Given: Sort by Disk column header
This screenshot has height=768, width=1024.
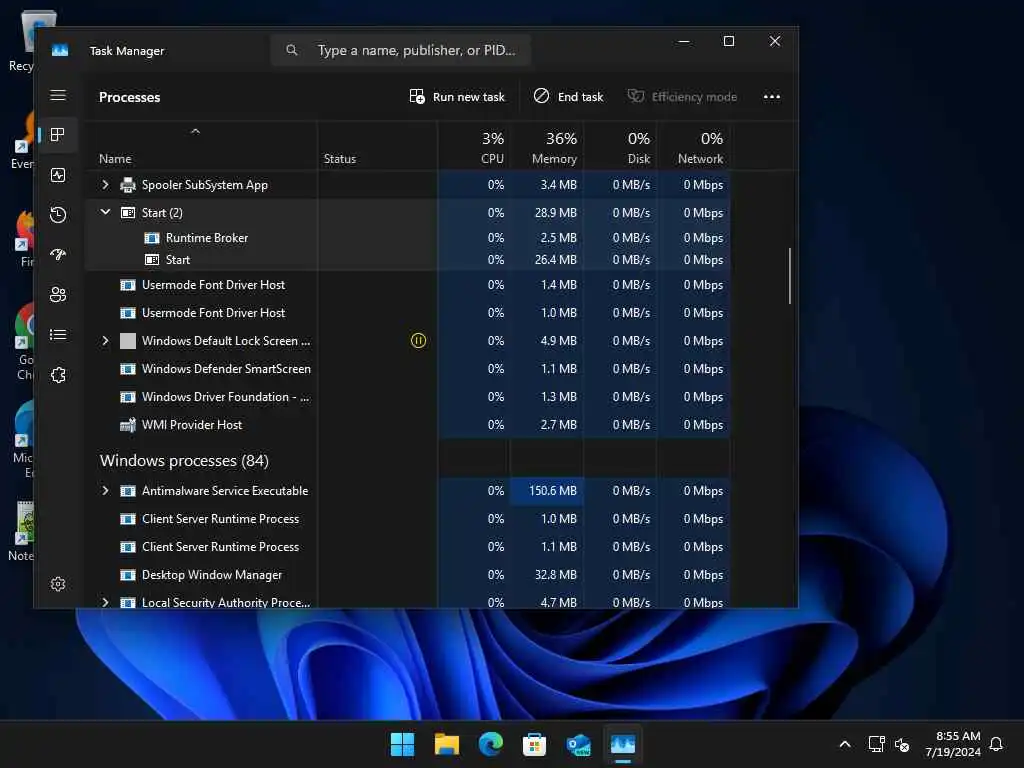Looking at the screenshot, I should click(620, 147).
